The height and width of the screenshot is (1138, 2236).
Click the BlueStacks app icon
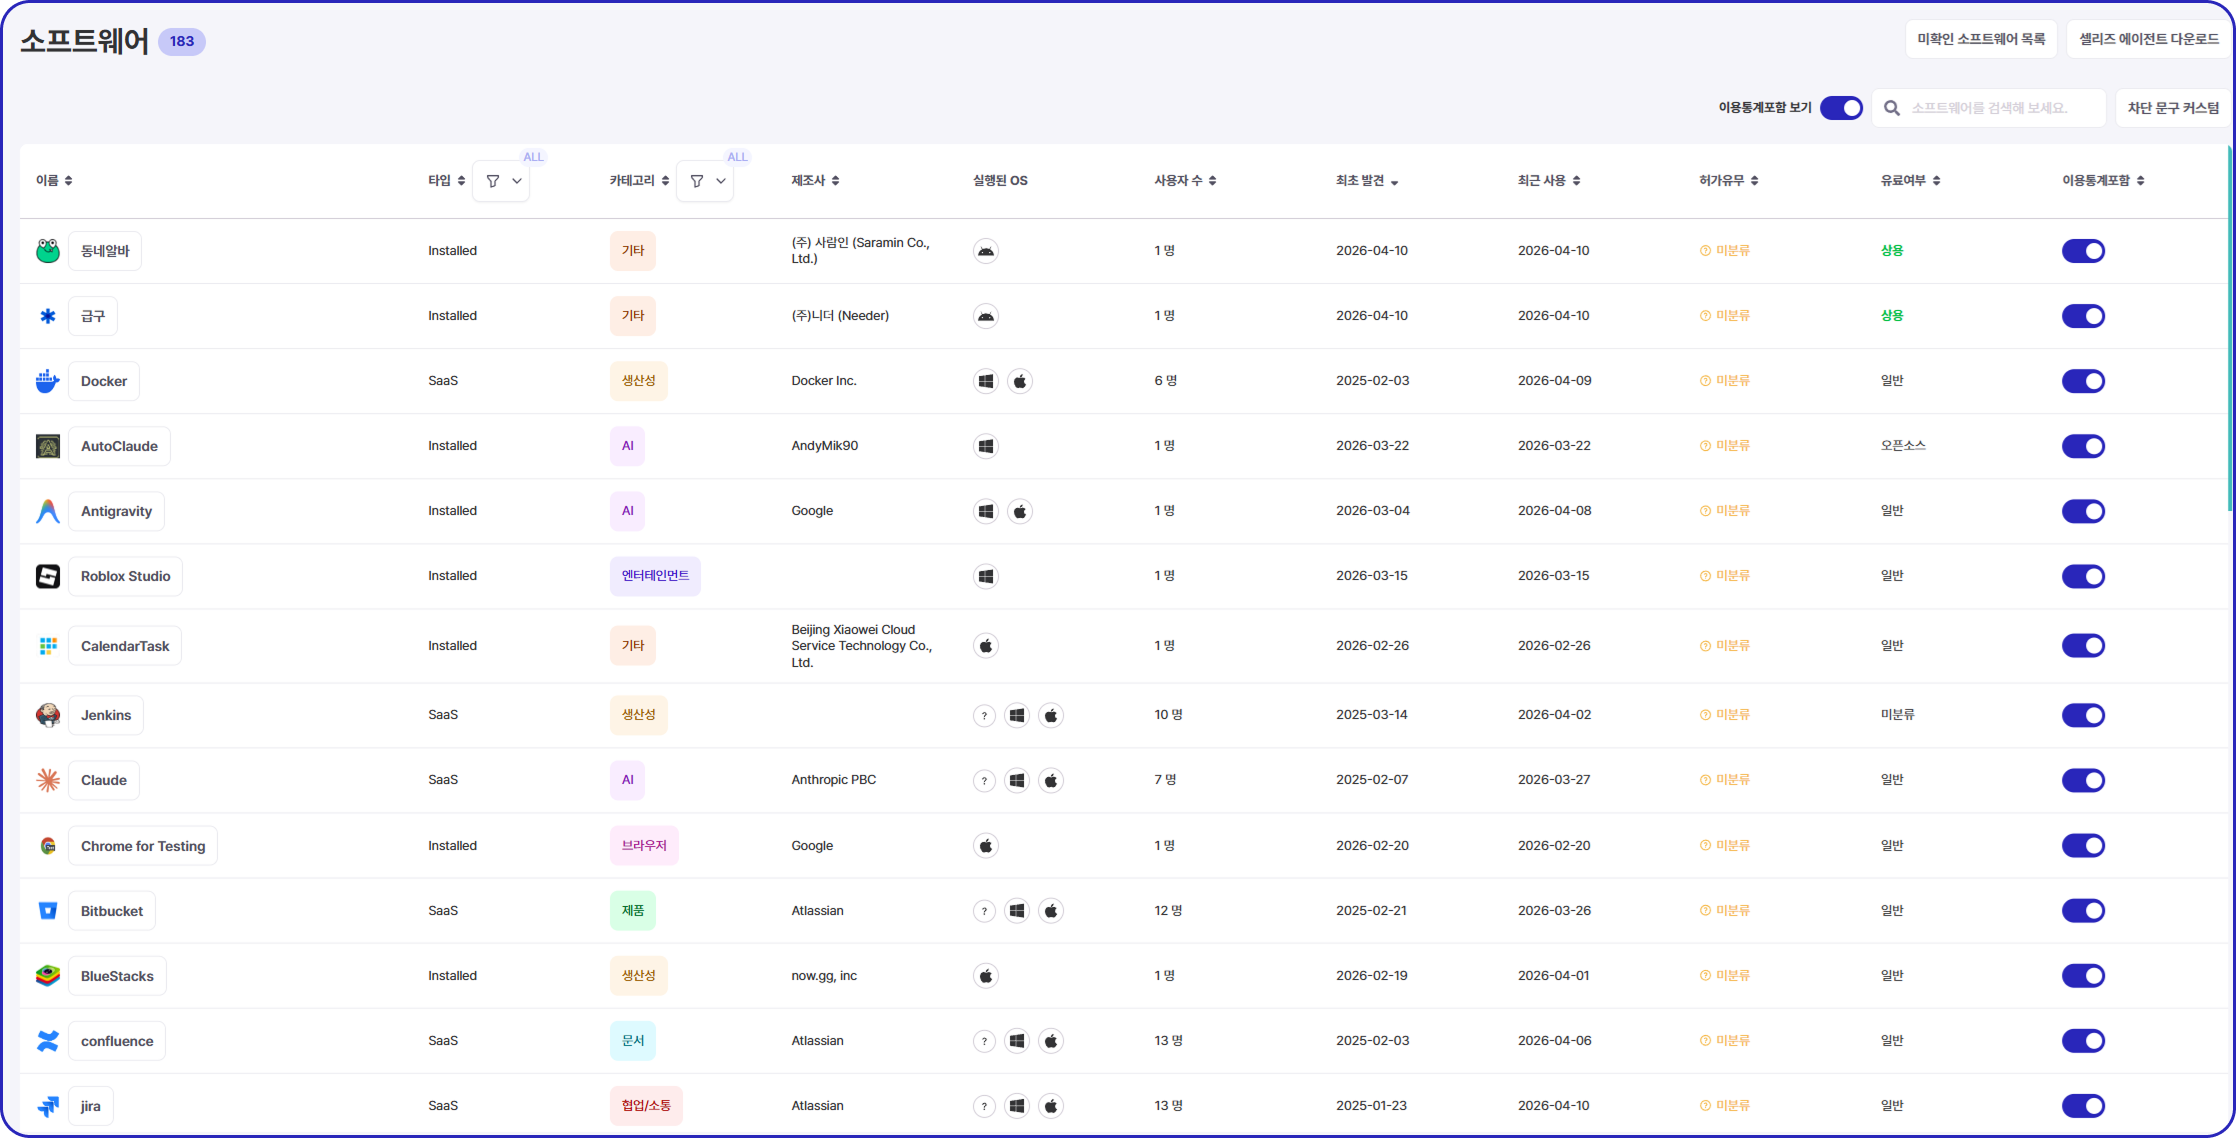pos(47,976)
